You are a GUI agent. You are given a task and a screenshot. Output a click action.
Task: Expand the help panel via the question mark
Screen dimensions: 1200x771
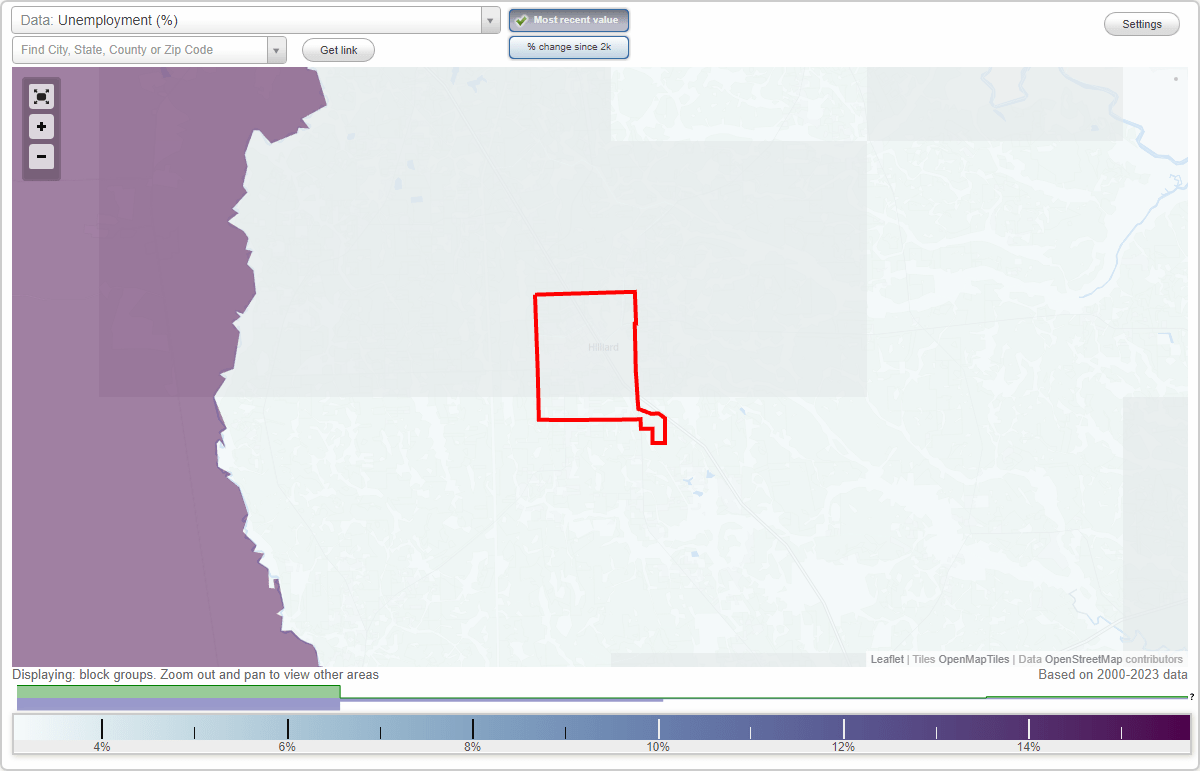pos(1193,698)
